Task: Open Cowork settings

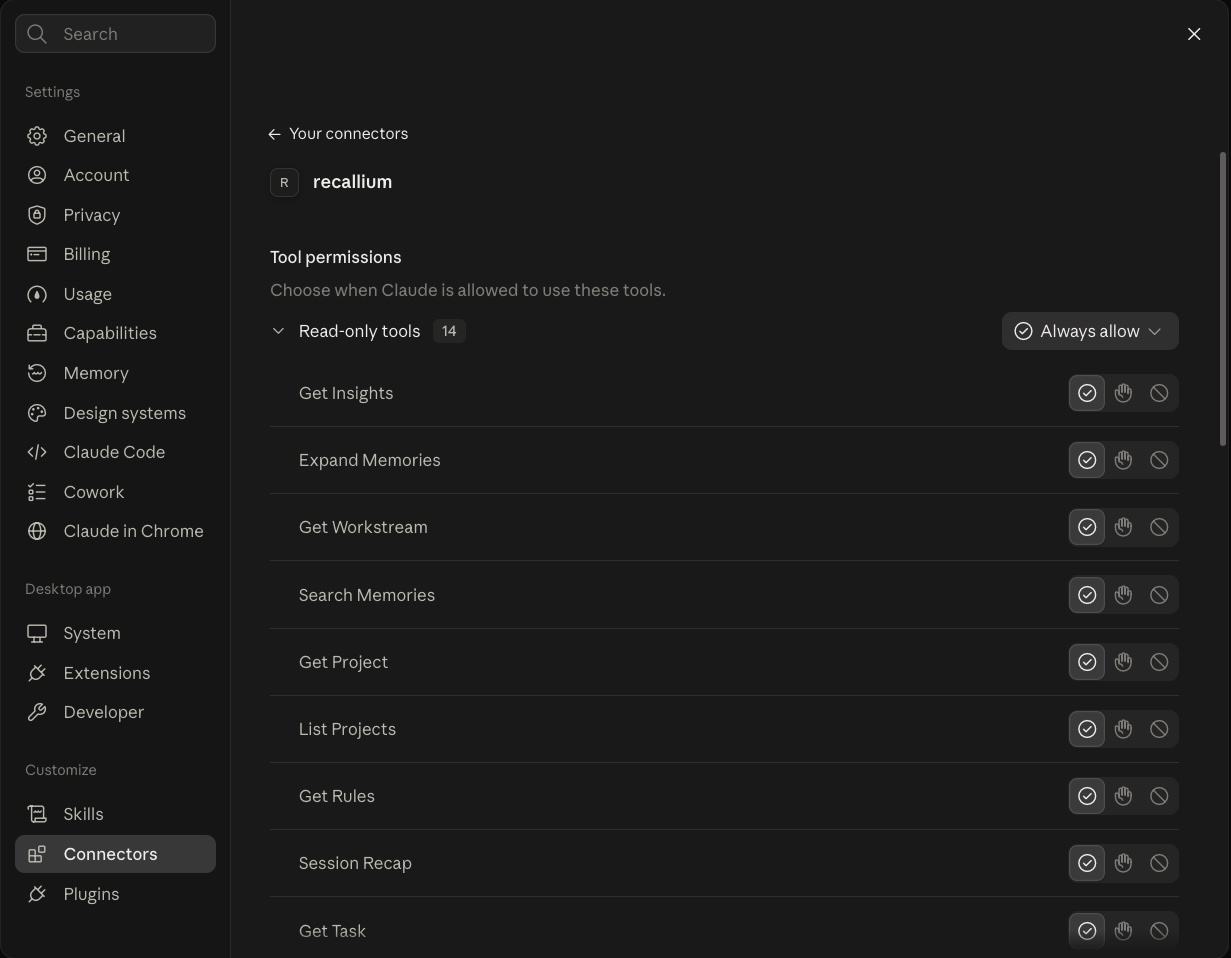Action: pyautogui.click(x=115, y=492)
